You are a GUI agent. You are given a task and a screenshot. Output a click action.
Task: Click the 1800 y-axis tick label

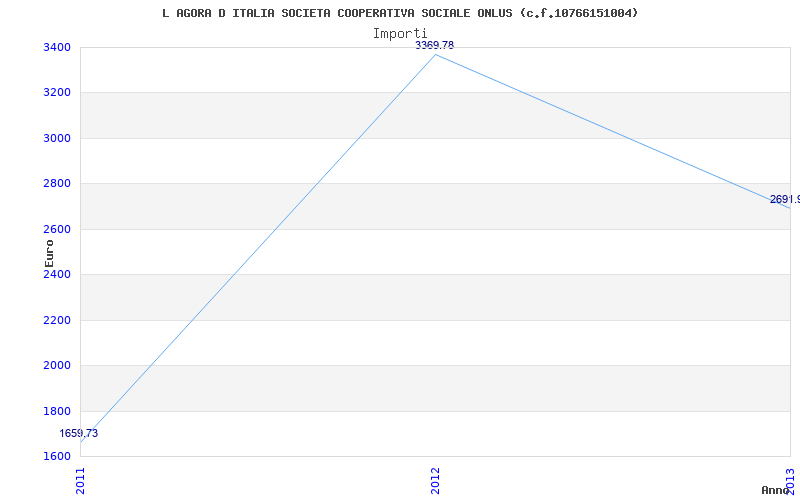57,412
